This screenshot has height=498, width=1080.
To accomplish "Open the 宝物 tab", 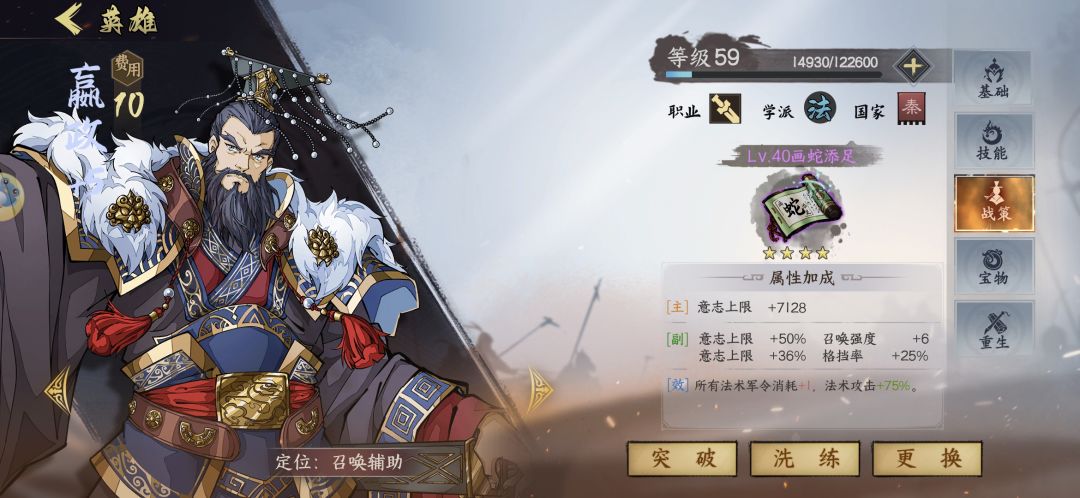I will pyautogui.click(x=993, y=266).
